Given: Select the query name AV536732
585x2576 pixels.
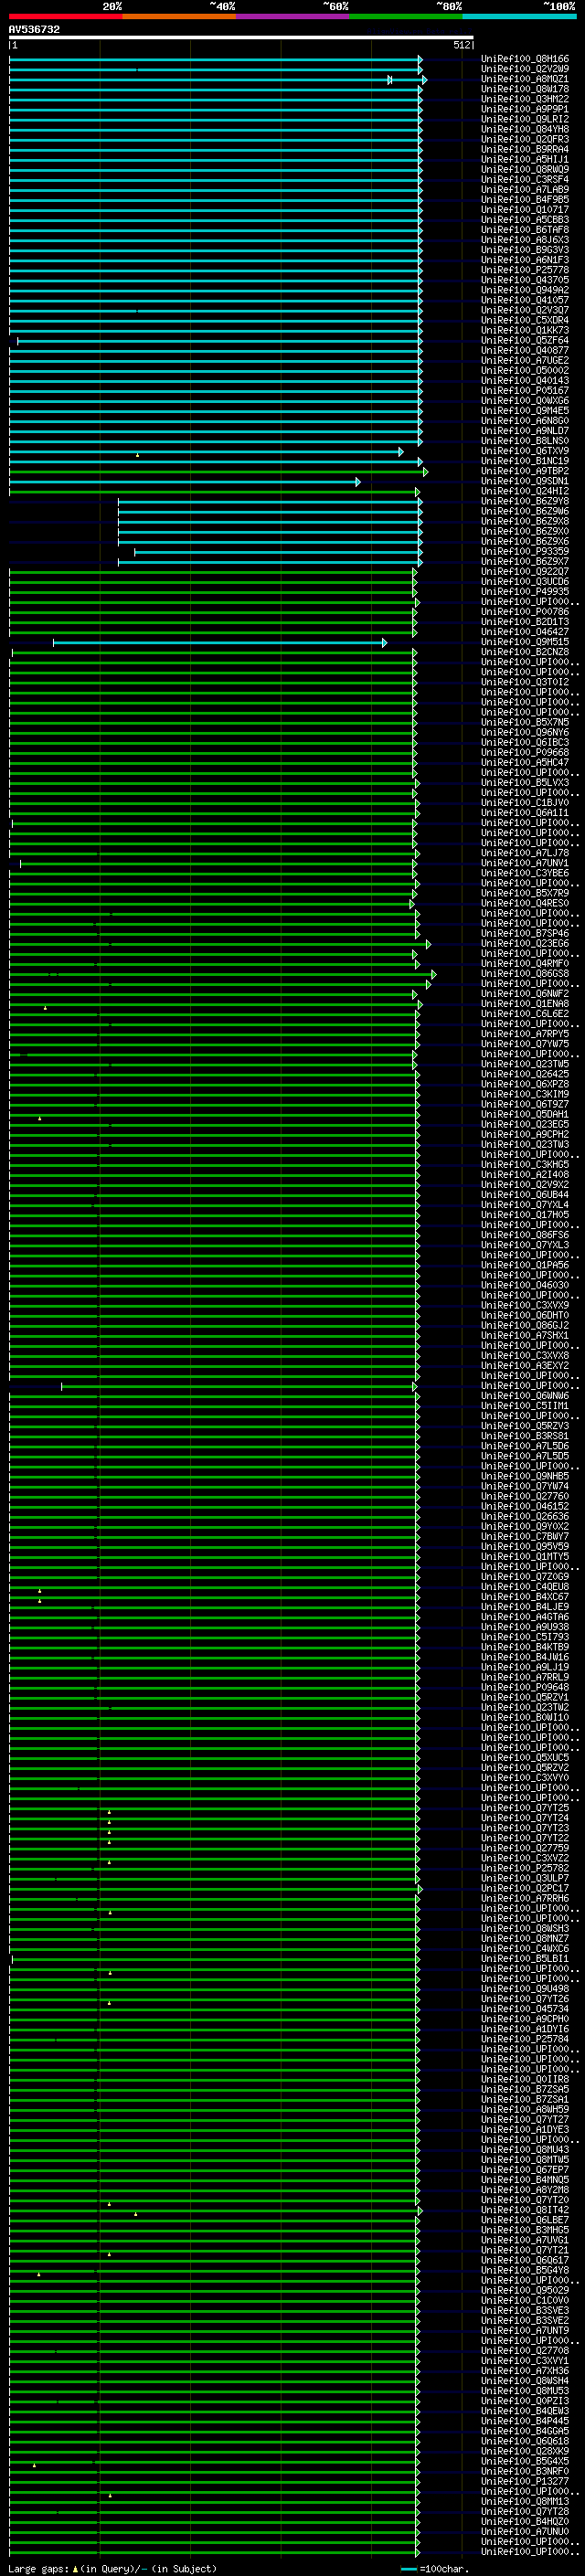Looking at the screenshot, I should click(x=34, y=30).
